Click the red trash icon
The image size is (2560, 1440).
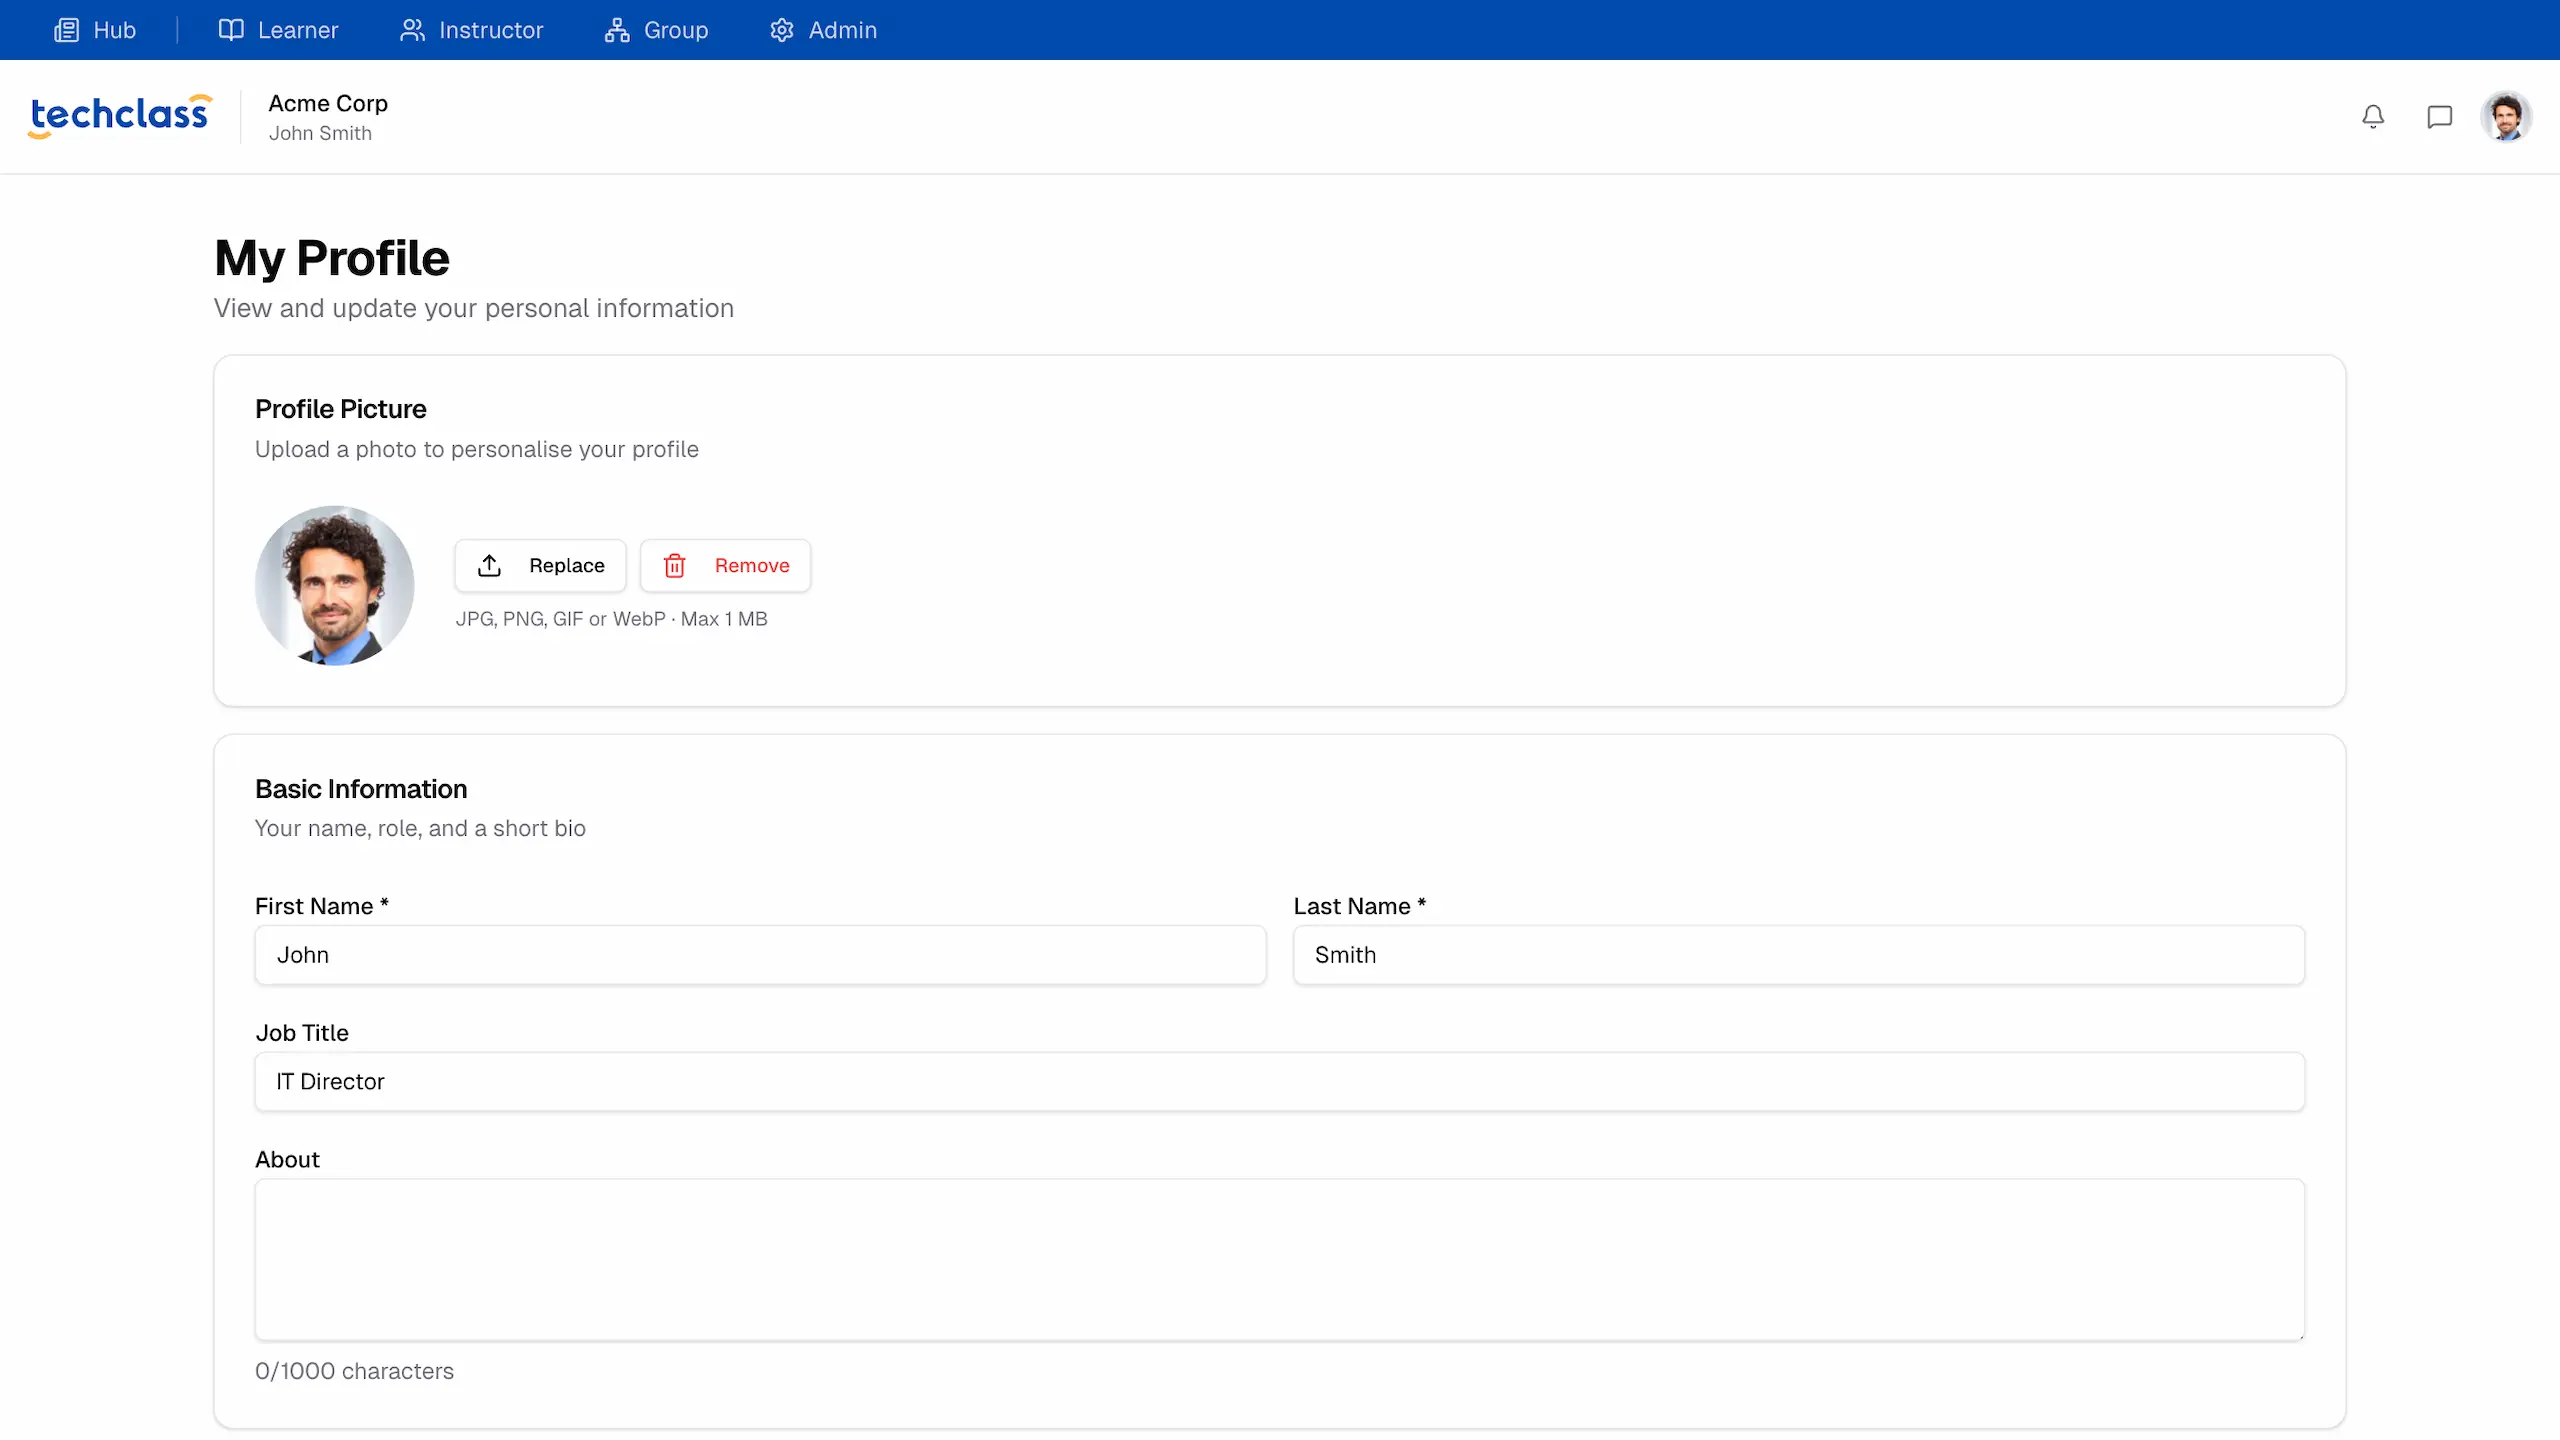tap(675, 566)
